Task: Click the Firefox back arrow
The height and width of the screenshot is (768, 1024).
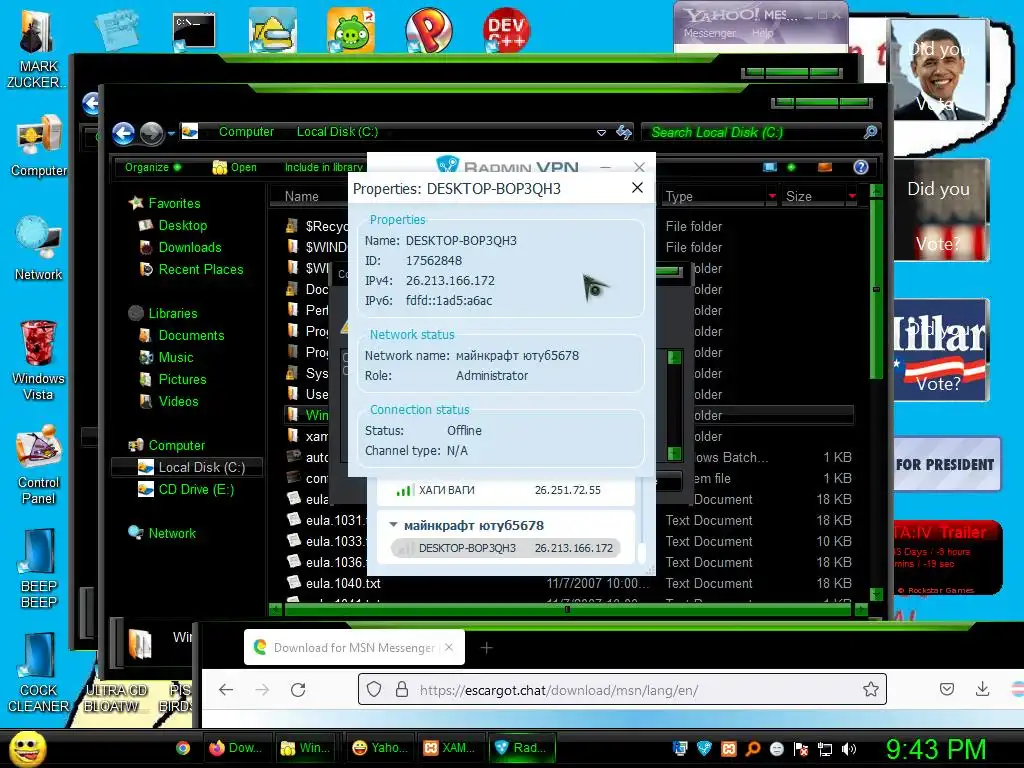Action: pos(226,690)
